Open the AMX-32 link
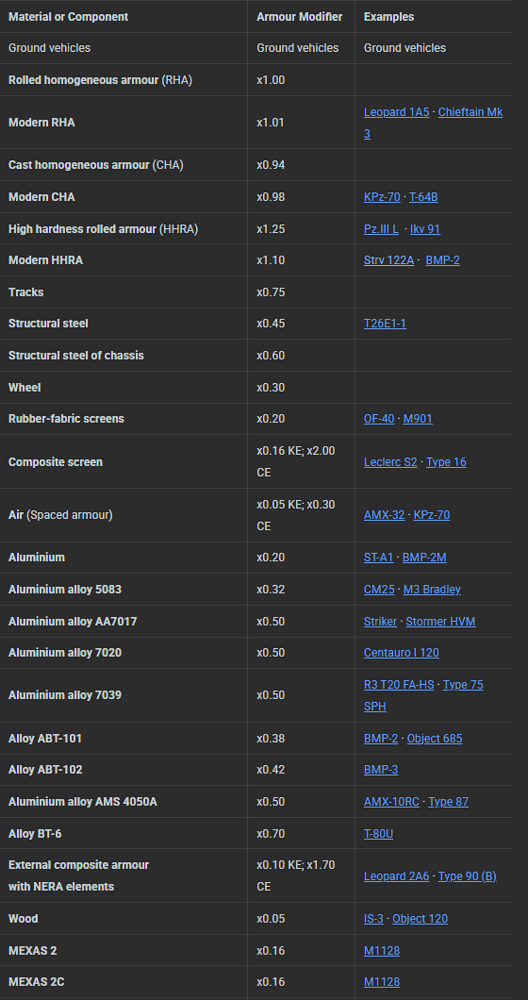This screenshot has height=1000, width=528. pos(384,515)
